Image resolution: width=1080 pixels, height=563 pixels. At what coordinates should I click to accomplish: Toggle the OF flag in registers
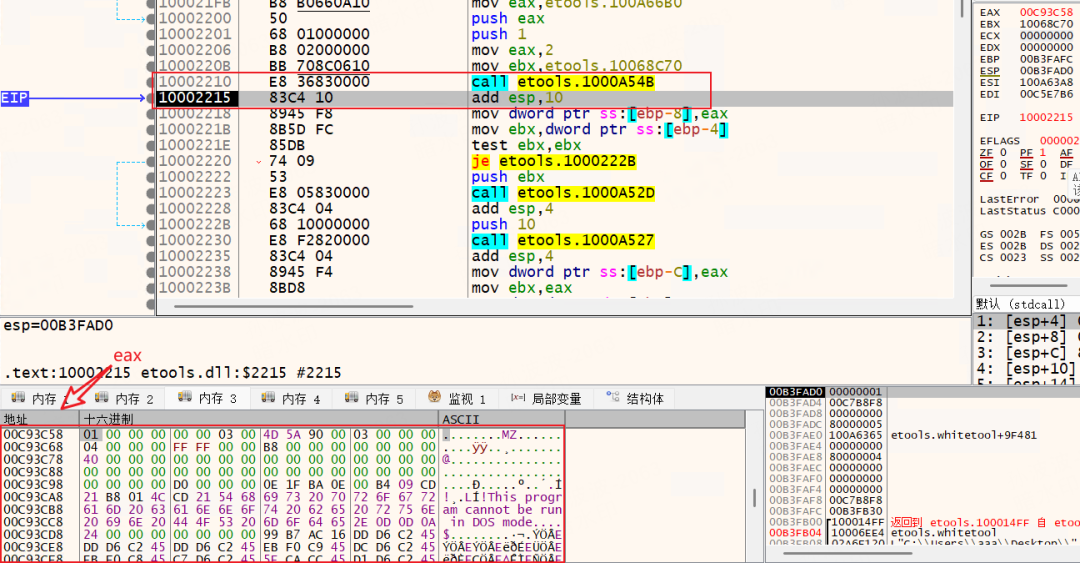click(x=986, y=164)
